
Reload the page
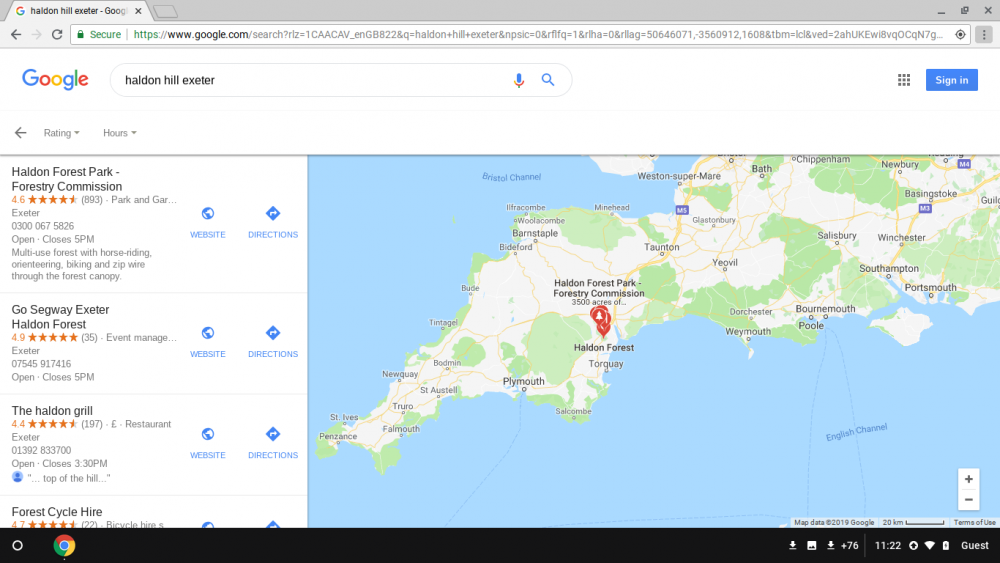click(x=57, y=34)
